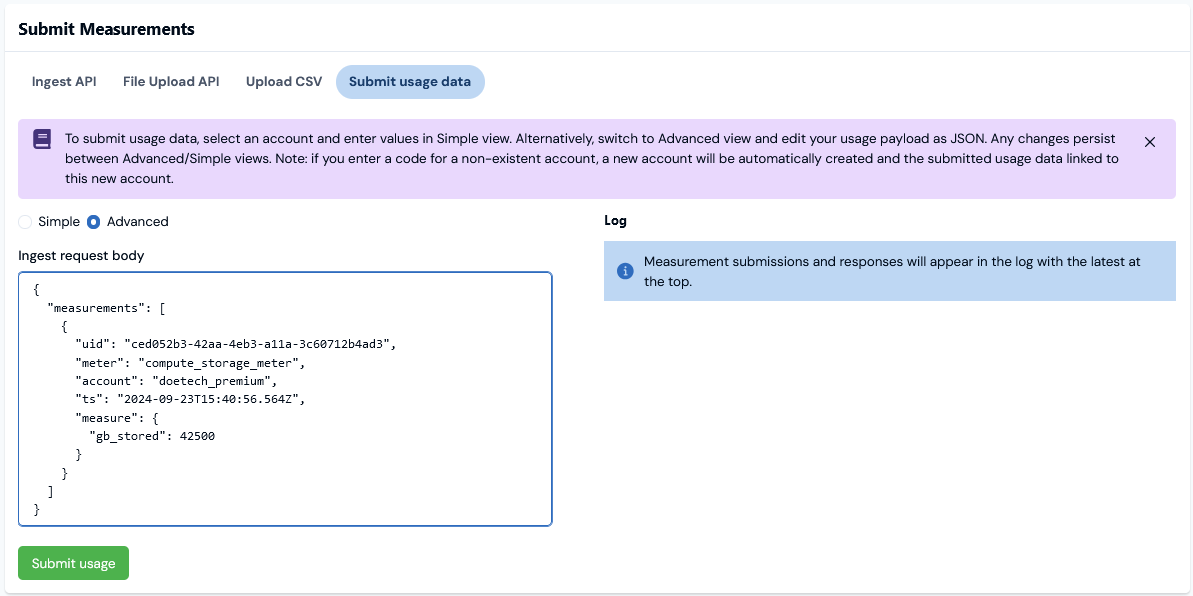Open the Ingest API tab
The width and height of the screenshot is (1193, 596).
coord(64,81)
